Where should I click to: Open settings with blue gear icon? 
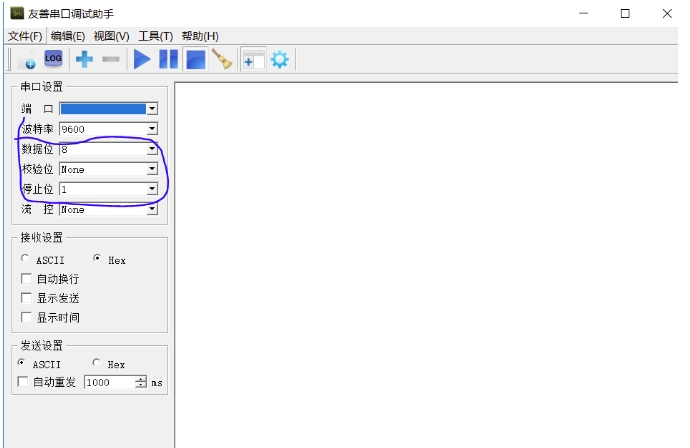tap(280, 59)
